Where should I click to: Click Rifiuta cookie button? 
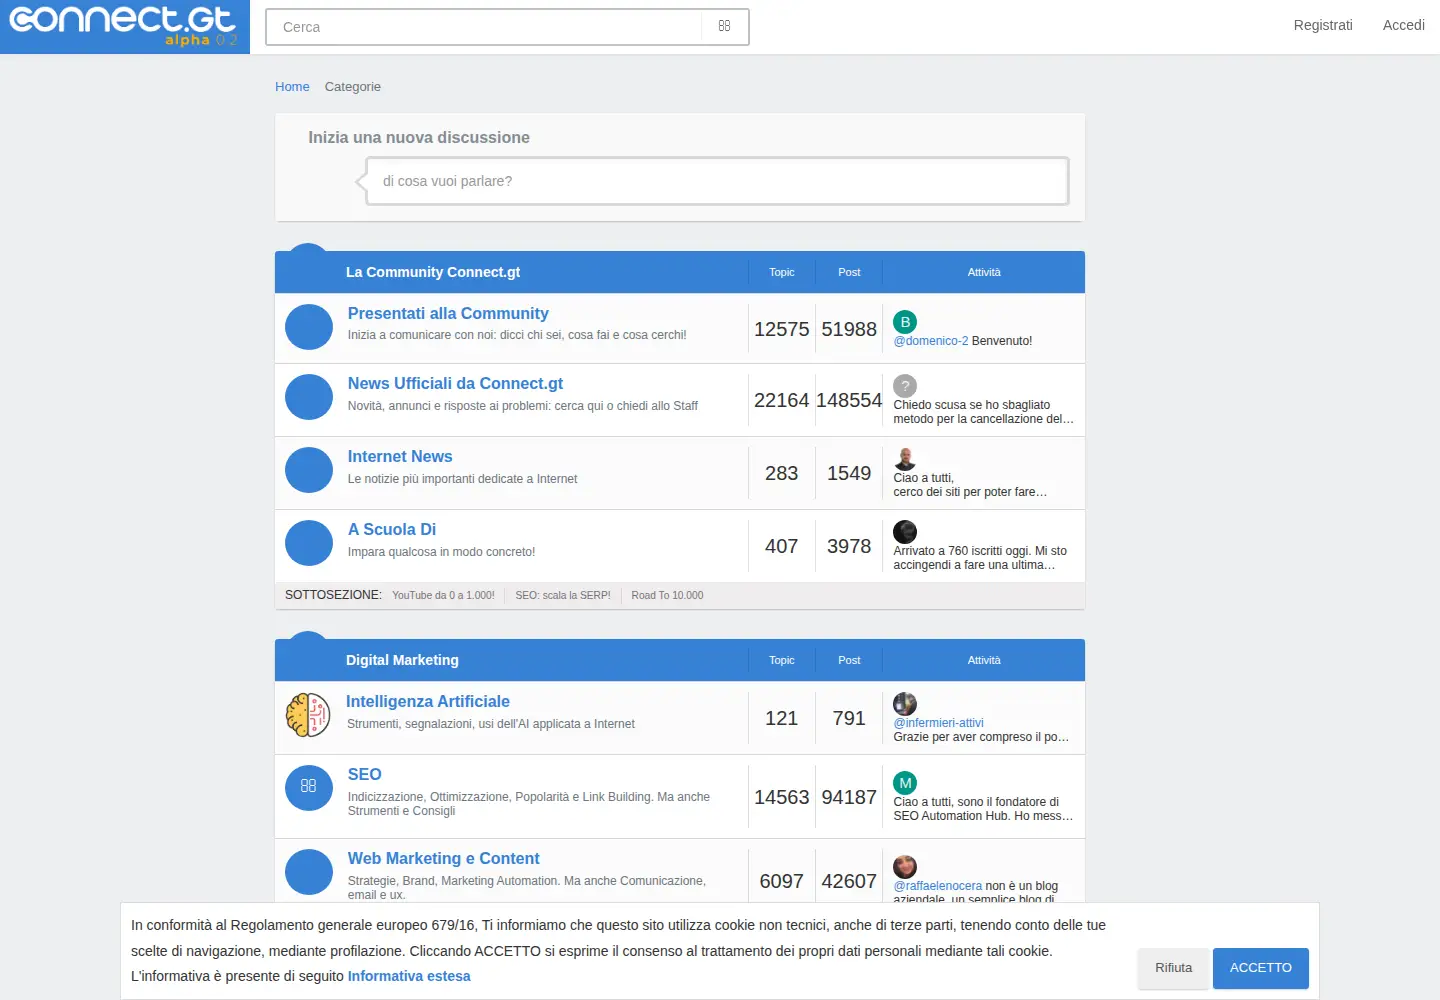point(1173,968)
